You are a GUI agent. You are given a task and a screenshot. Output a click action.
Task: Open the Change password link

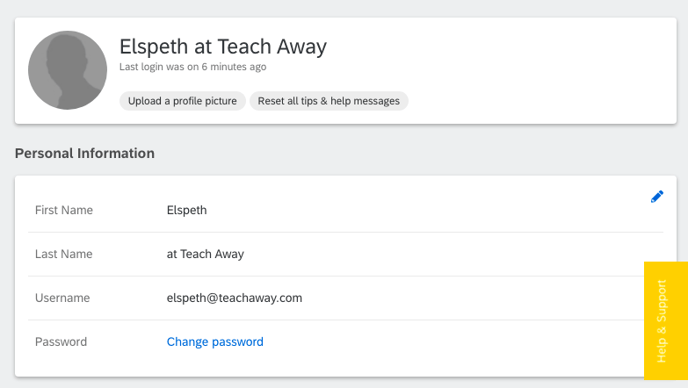(215, 341)
